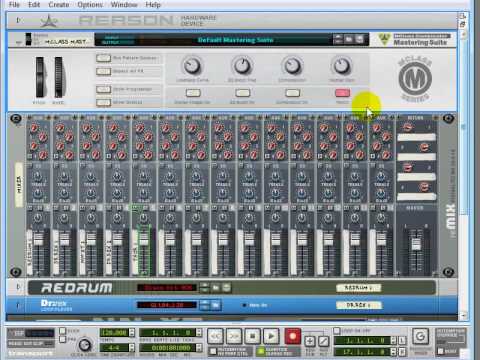
Task: Open the Create menu
Action: pyautogui.click(x=59, y=5)
